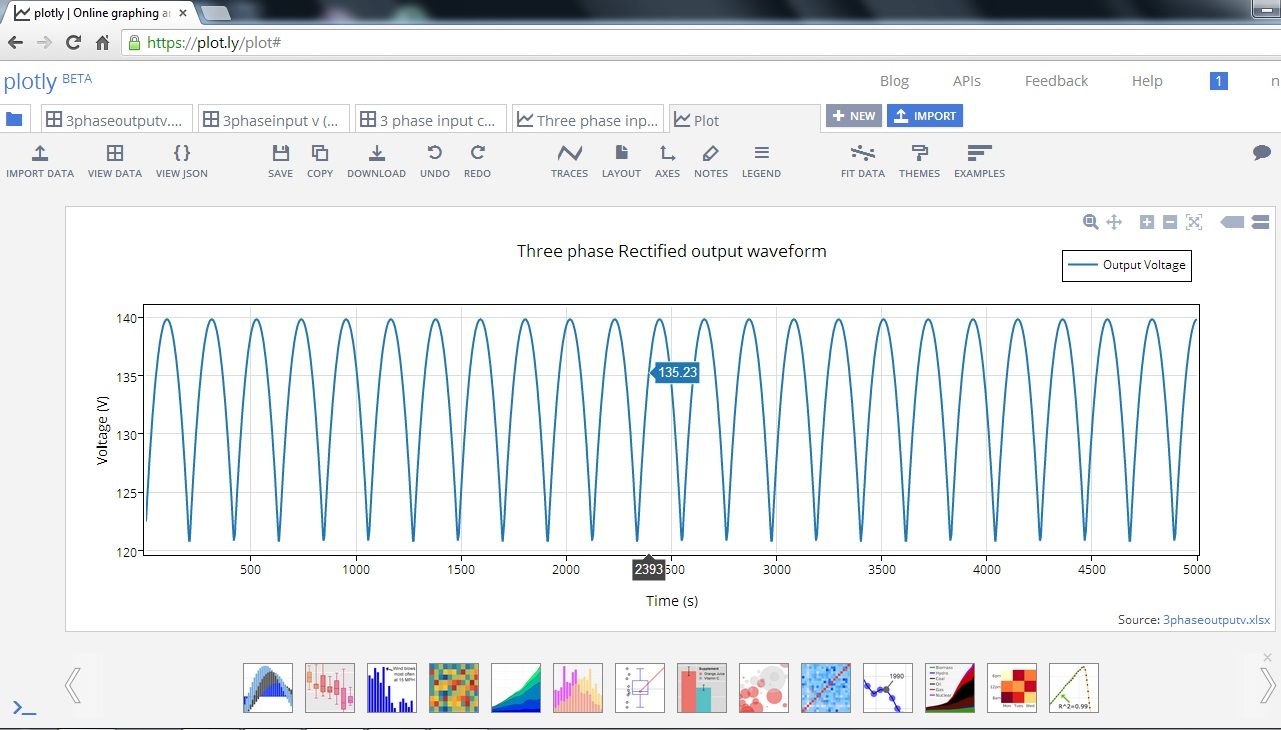
Task: Open the Themes panel
Action: pyautogui.click(x=918, y=158)
